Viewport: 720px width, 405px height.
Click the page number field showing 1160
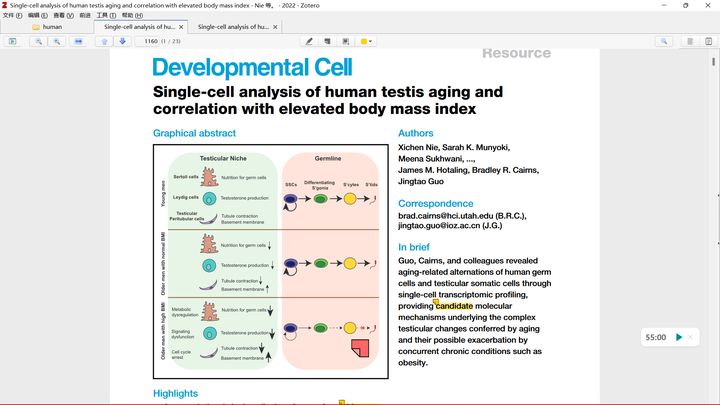151,41
